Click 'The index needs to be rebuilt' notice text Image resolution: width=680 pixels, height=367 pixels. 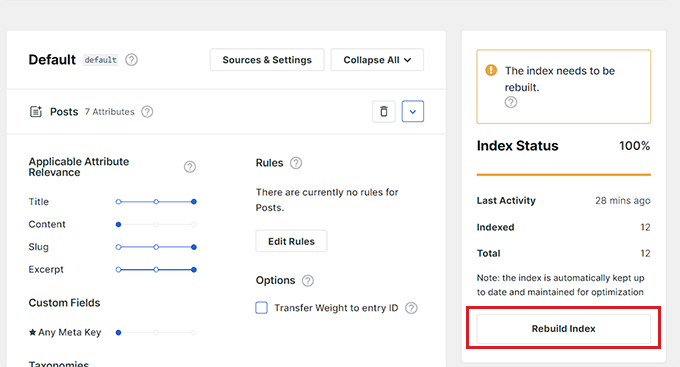click(560, 79)
